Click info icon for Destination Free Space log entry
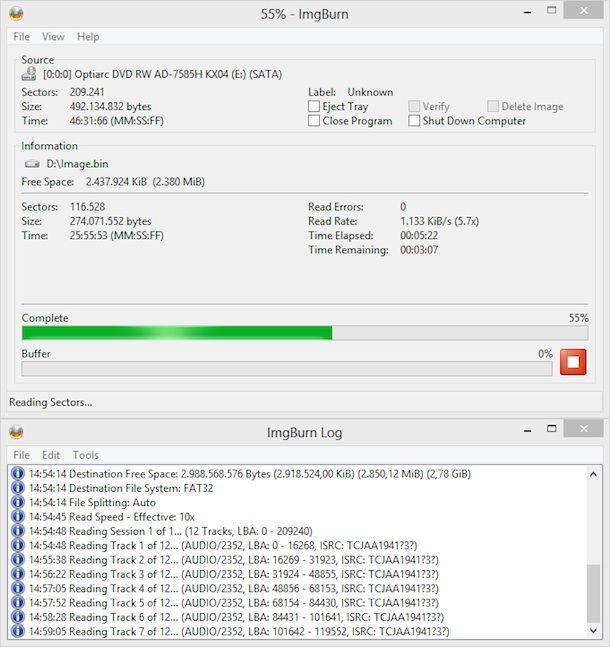This screenshot has width=610, height=647. pyautogui.click(x=17, y=473)
